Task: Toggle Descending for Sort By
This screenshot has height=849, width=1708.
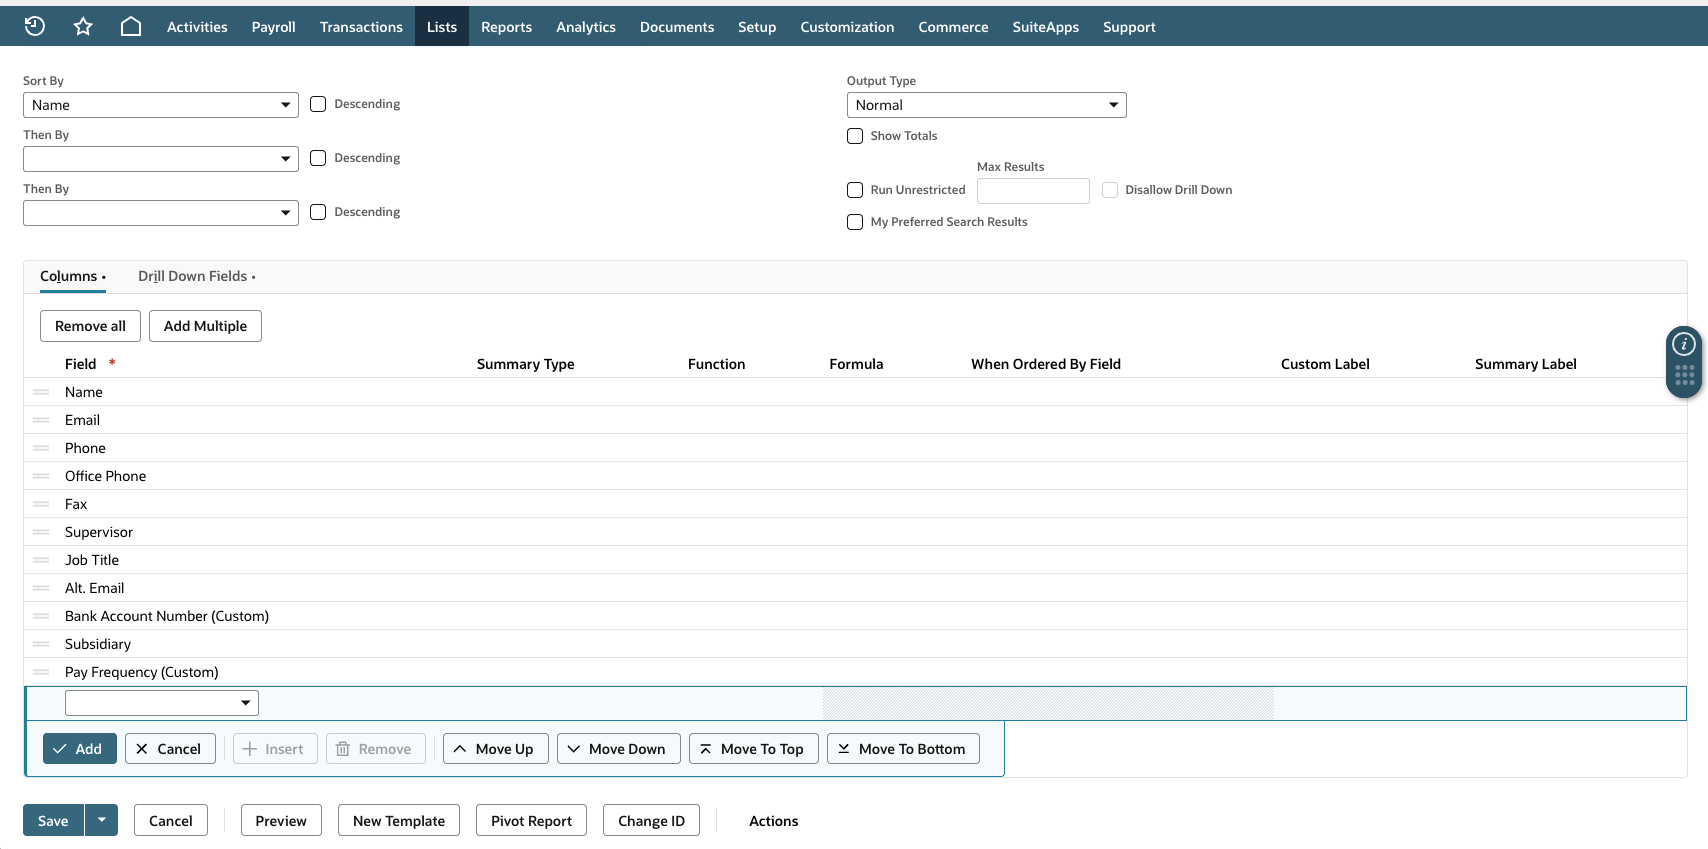Action: tap(318, 104)
